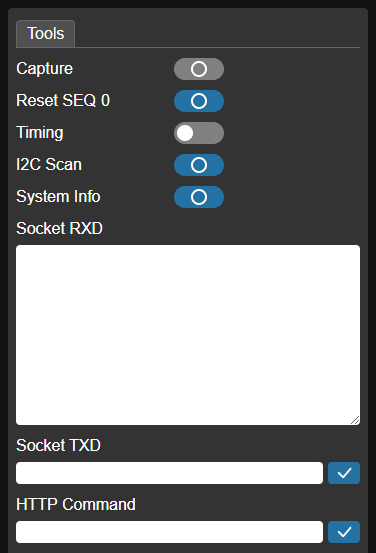Click the System Info label

pos(58,197)
